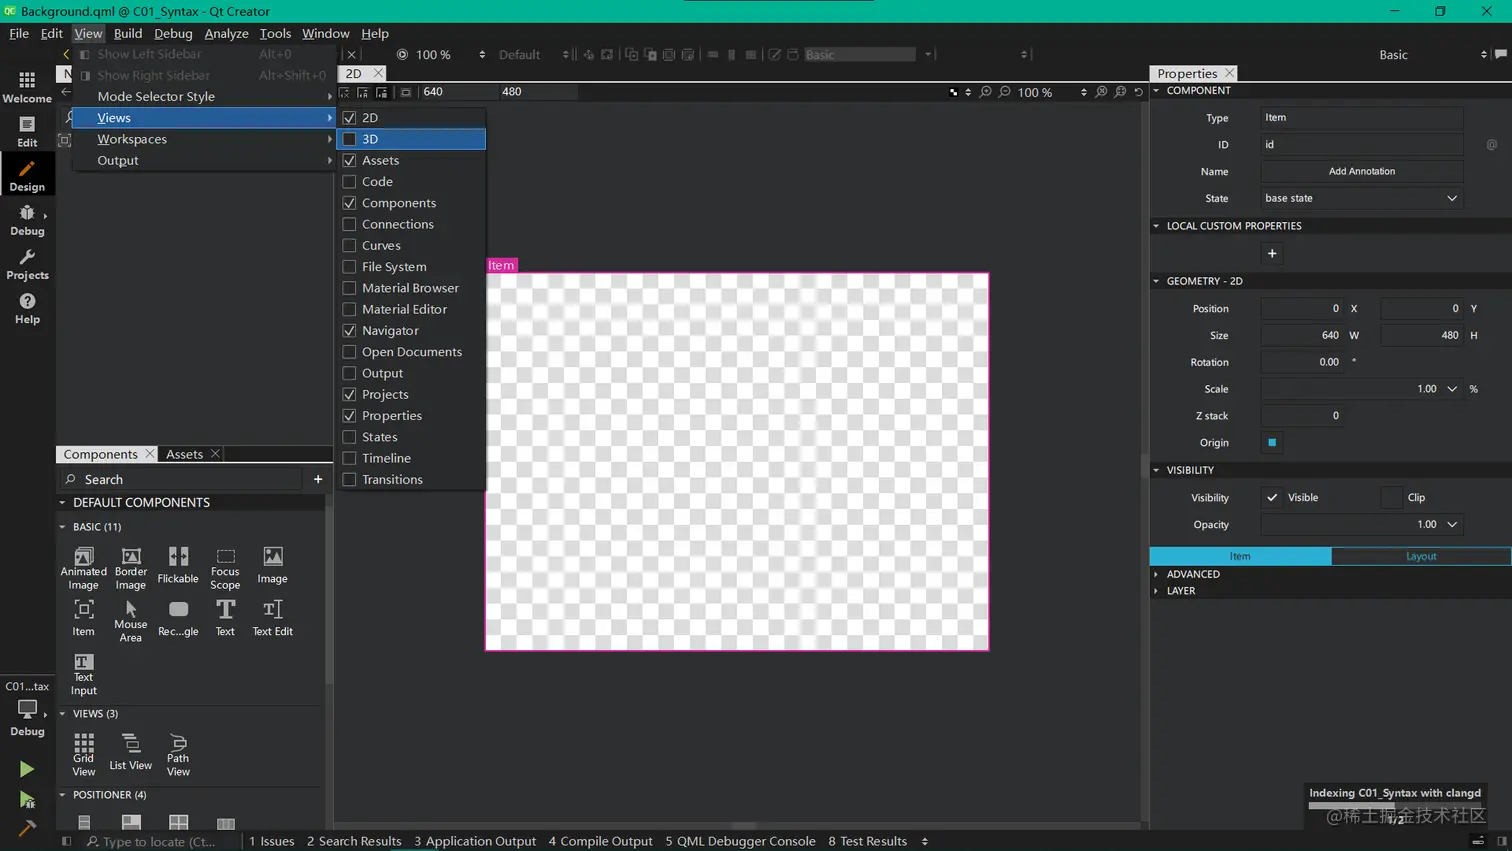Open the Projects mode

tap(27, 264)
